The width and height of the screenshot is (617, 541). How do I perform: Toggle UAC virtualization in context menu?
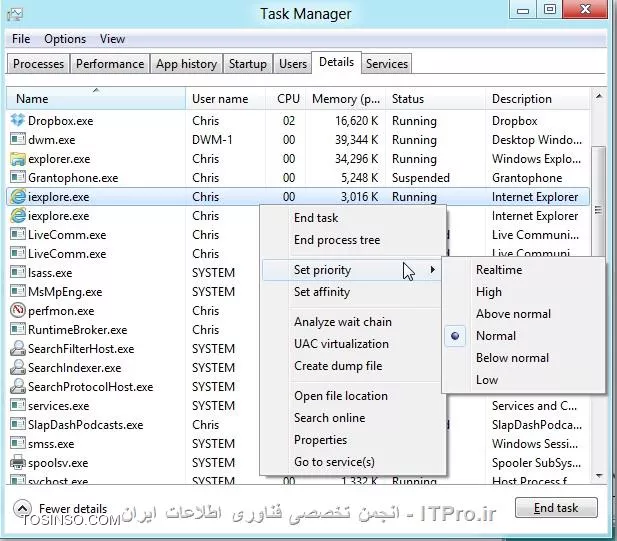click(x=341, y=343)
